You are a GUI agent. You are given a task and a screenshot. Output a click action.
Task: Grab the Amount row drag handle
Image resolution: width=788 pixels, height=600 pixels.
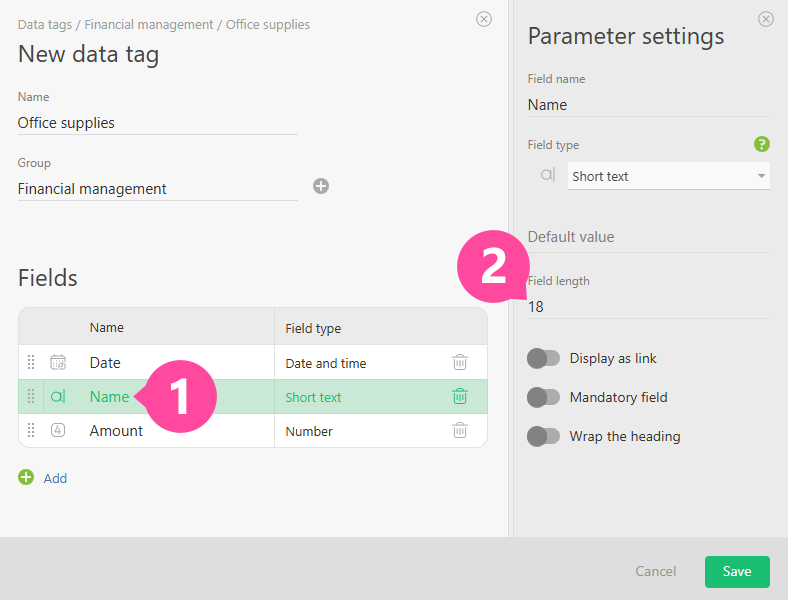point(31,431)
